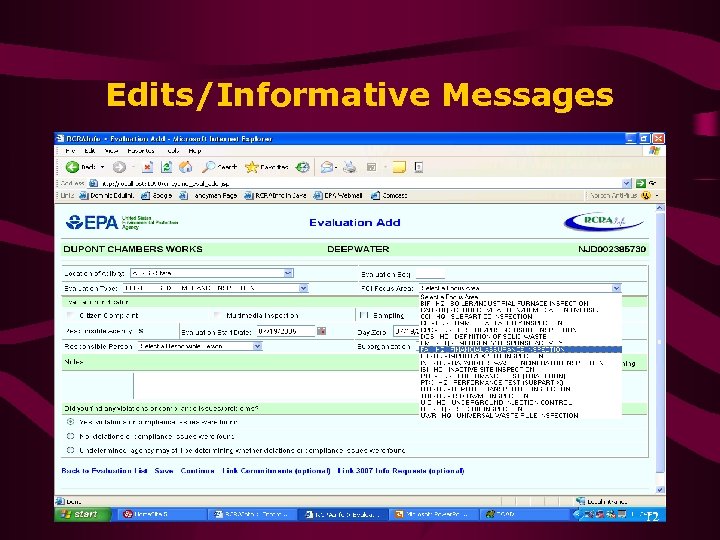Click the Print icon in toolbar
720x540 pixels.
tap(350, 167)
